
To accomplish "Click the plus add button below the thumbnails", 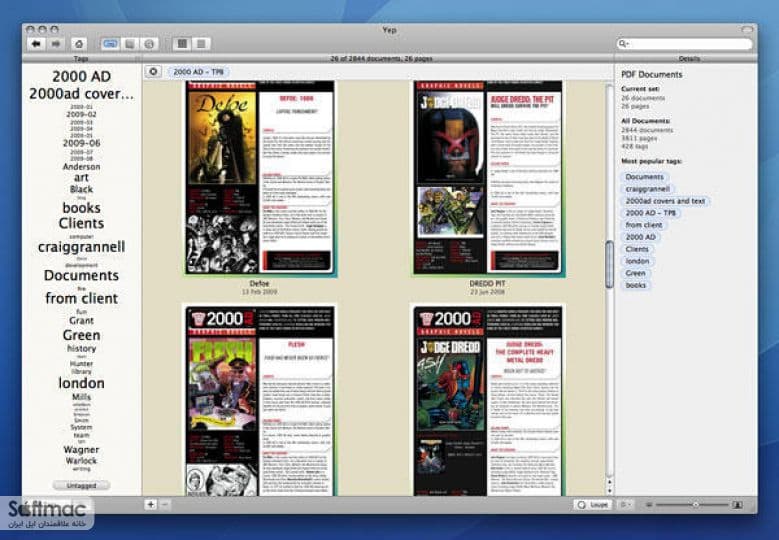I will [151, 504].
